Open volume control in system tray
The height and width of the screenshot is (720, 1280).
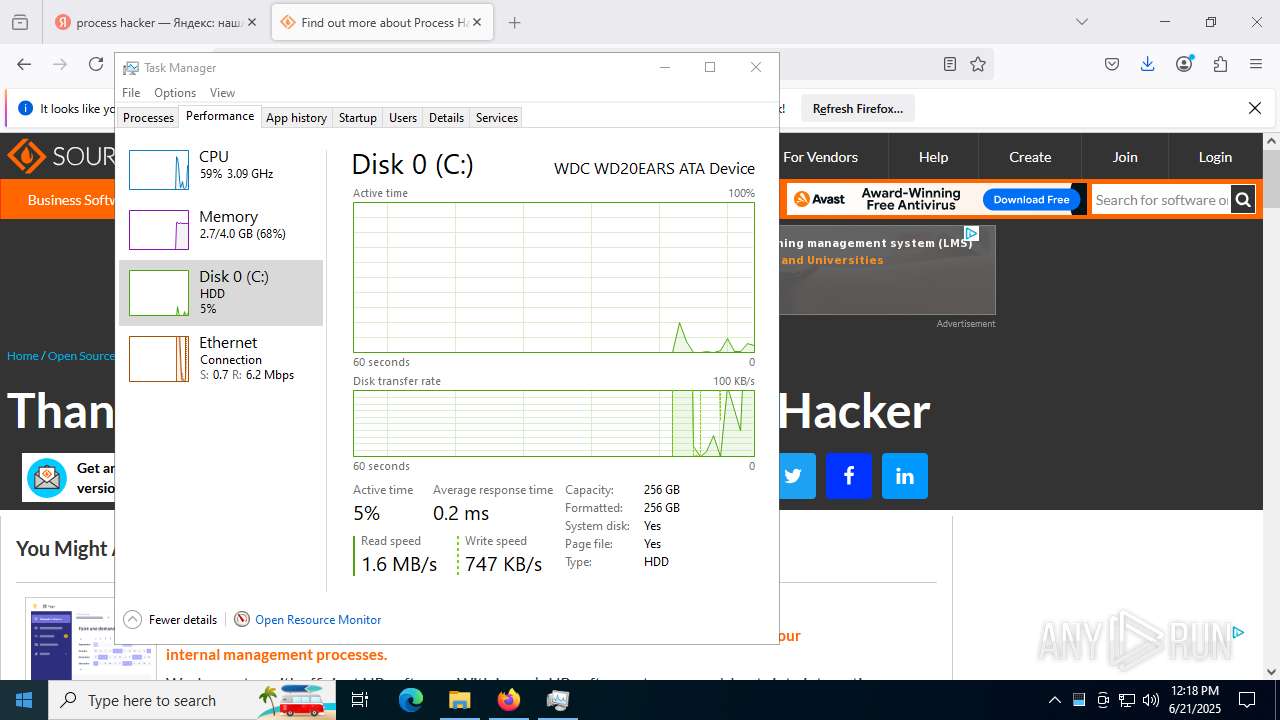1150,700
